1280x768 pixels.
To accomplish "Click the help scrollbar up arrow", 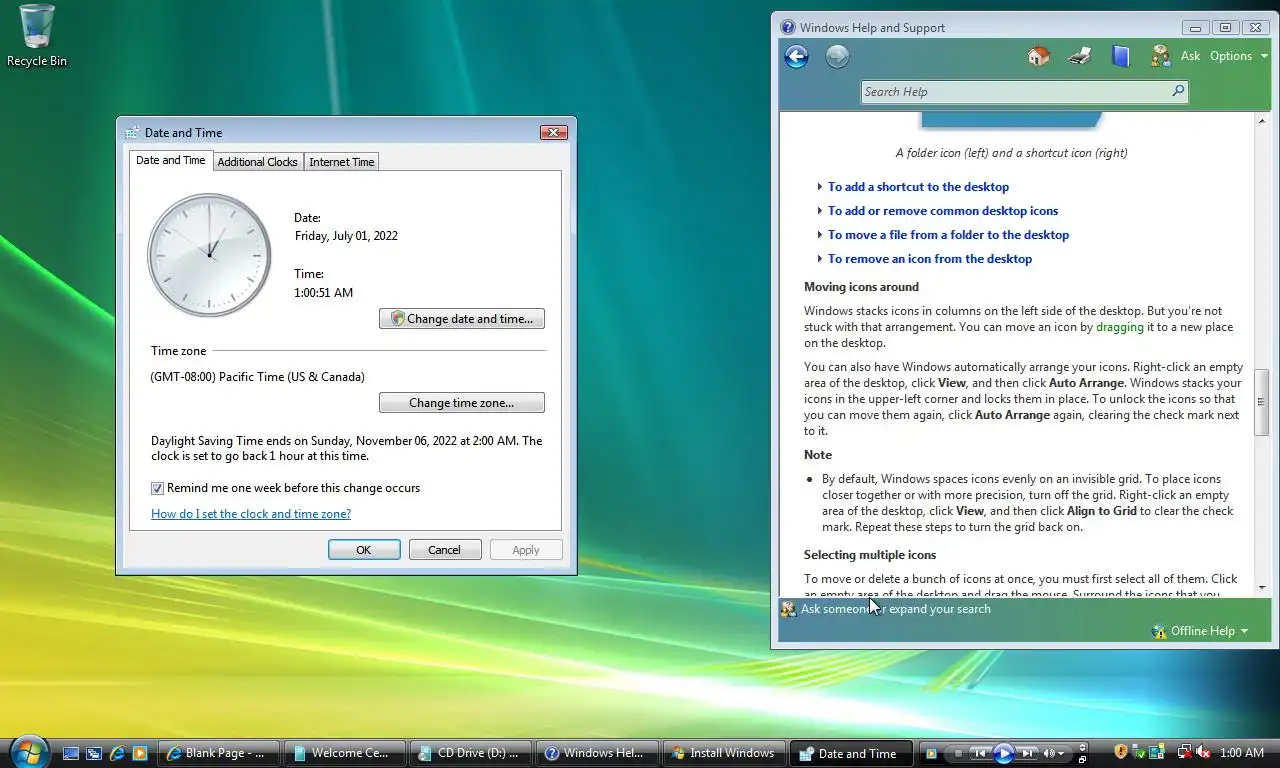I will click(1261, 120).
